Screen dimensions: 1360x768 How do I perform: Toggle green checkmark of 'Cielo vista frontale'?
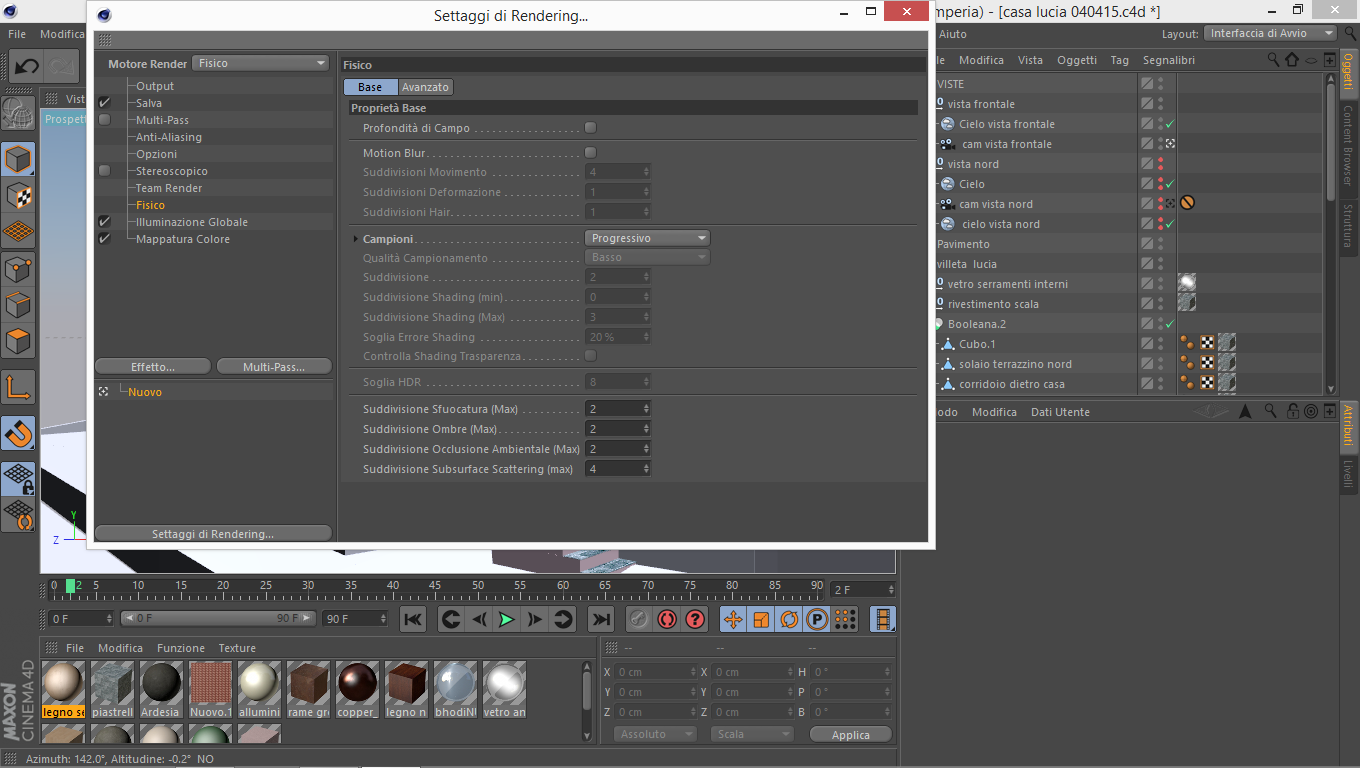tap(1169, 124)
